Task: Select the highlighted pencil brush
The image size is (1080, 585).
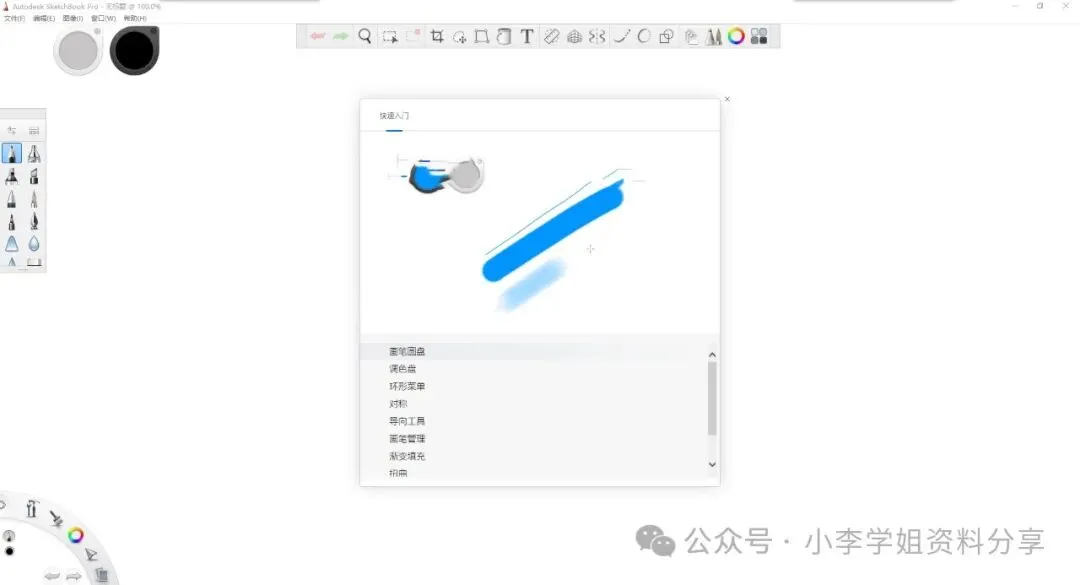Action: click(12, 154)
